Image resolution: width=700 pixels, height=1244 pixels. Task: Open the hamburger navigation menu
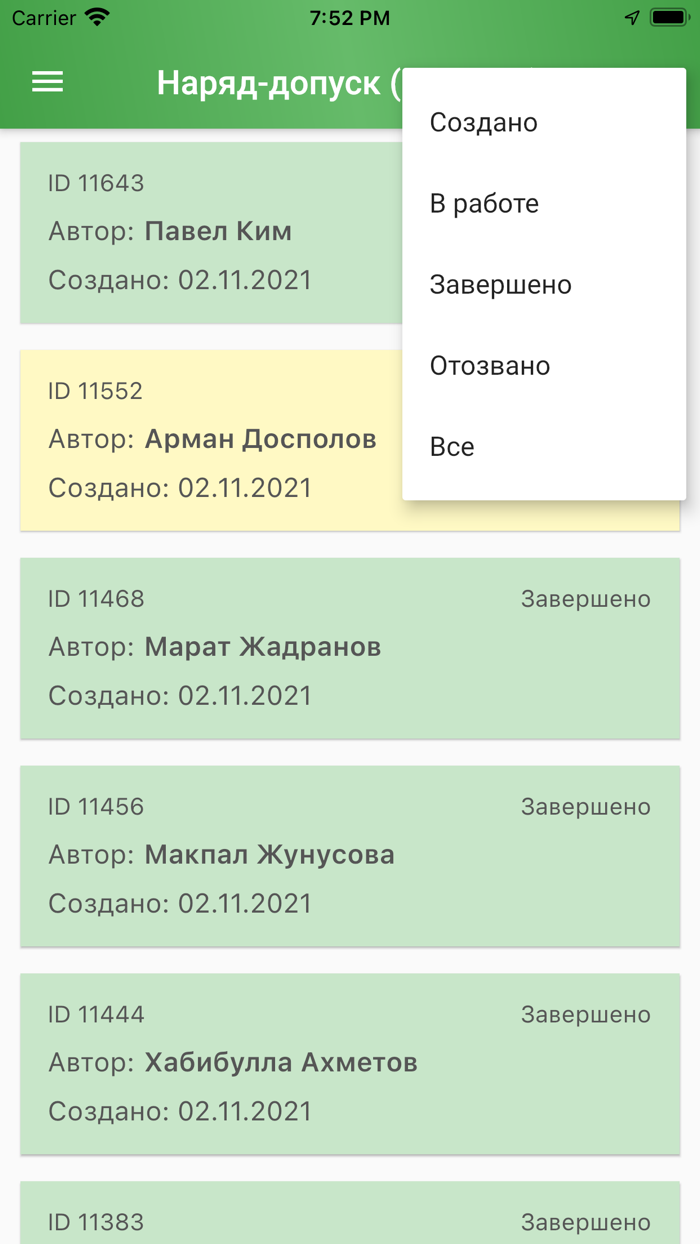coord(46,82)
